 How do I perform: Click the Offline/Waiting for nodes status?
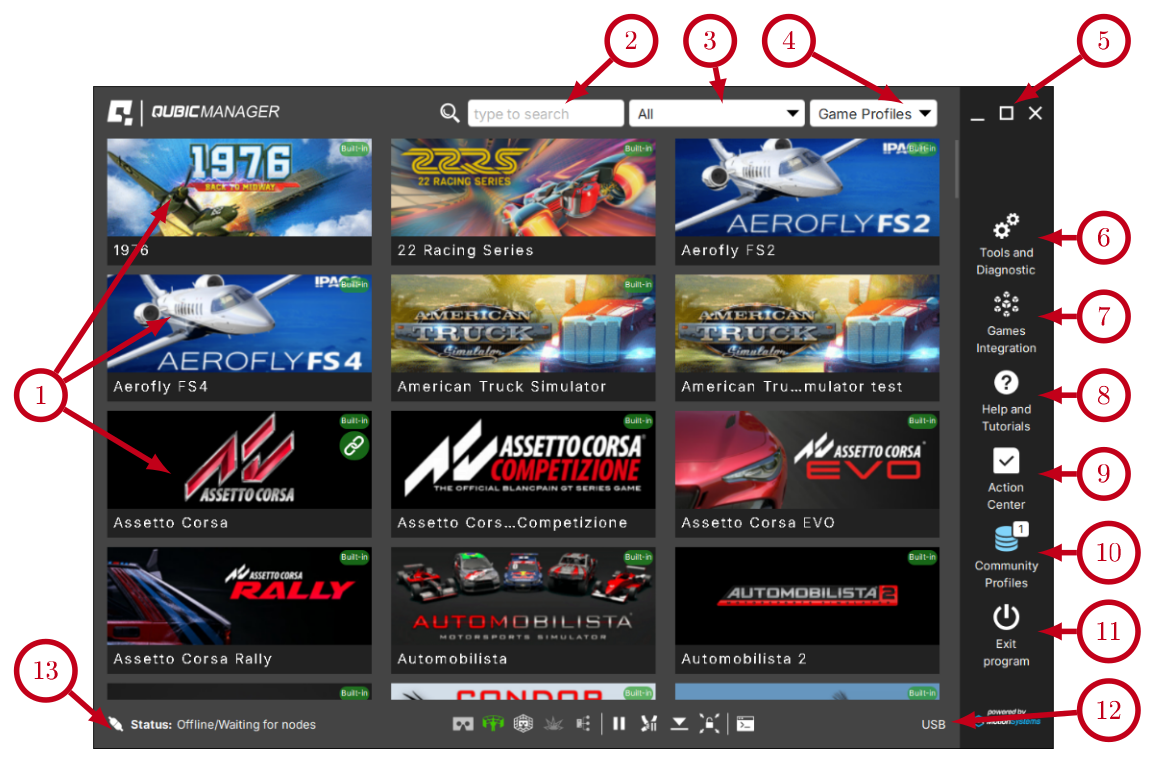[246, 725]
